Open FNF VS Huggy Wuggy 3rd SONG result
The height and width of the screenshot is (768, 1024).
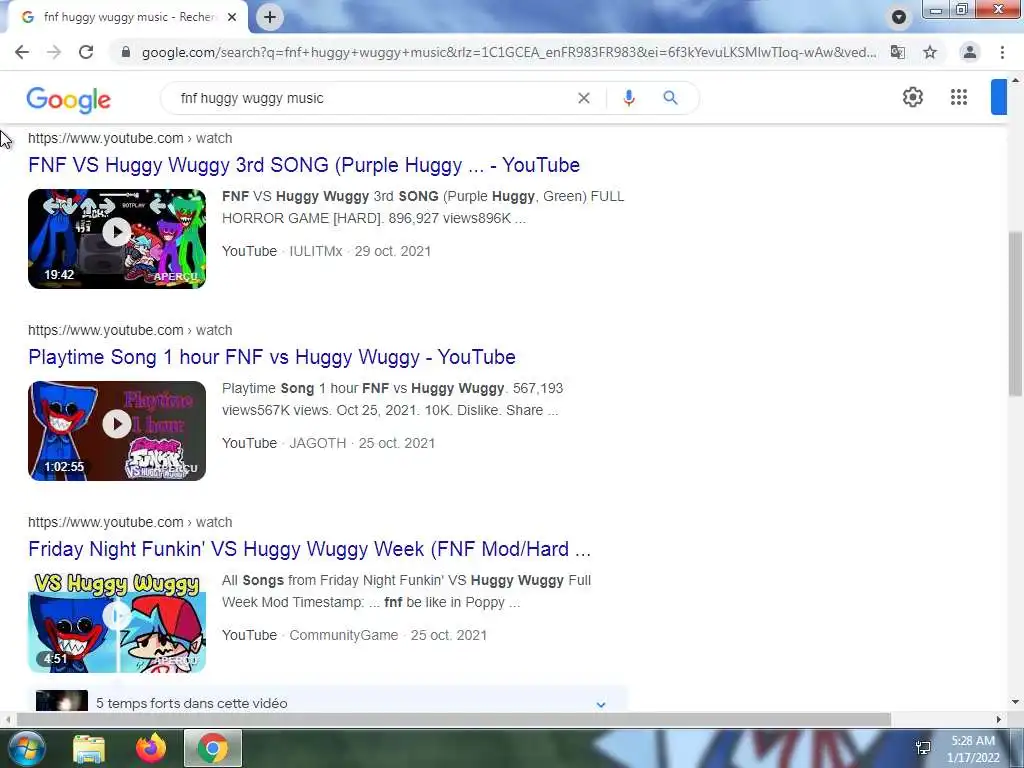coord(304,165)
